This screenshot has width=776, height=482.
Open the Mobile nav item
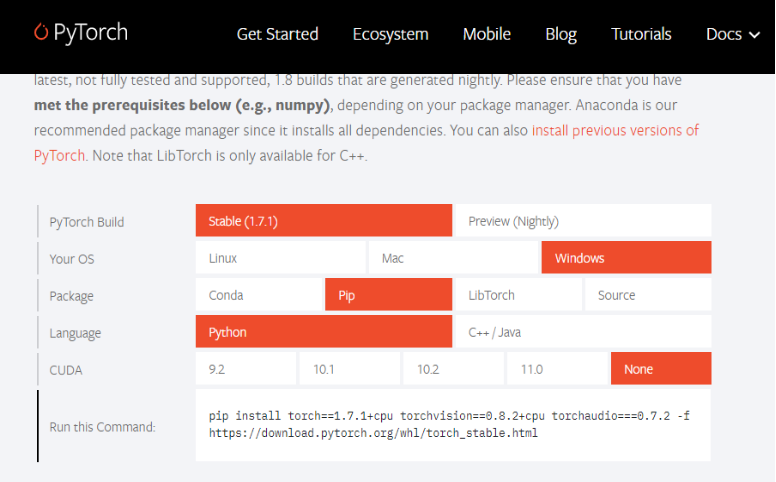click(487, 34)
